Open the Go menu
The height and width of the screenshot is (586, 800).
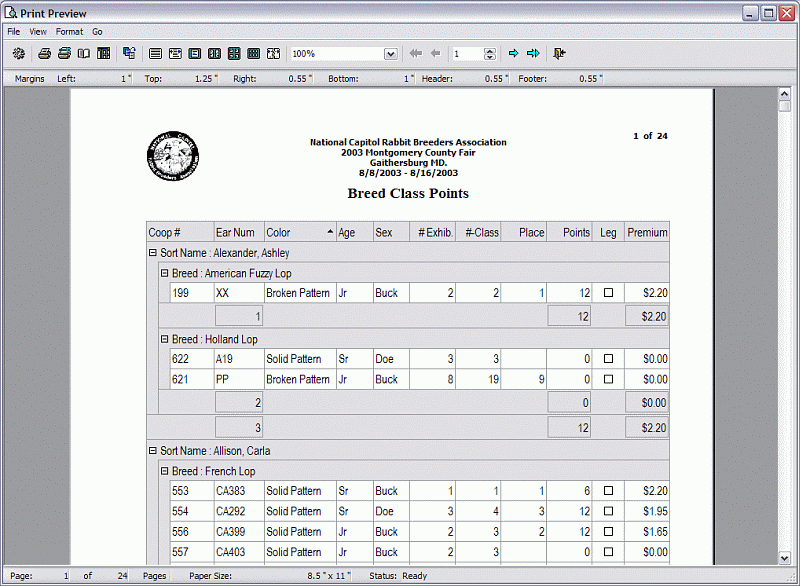97,32
